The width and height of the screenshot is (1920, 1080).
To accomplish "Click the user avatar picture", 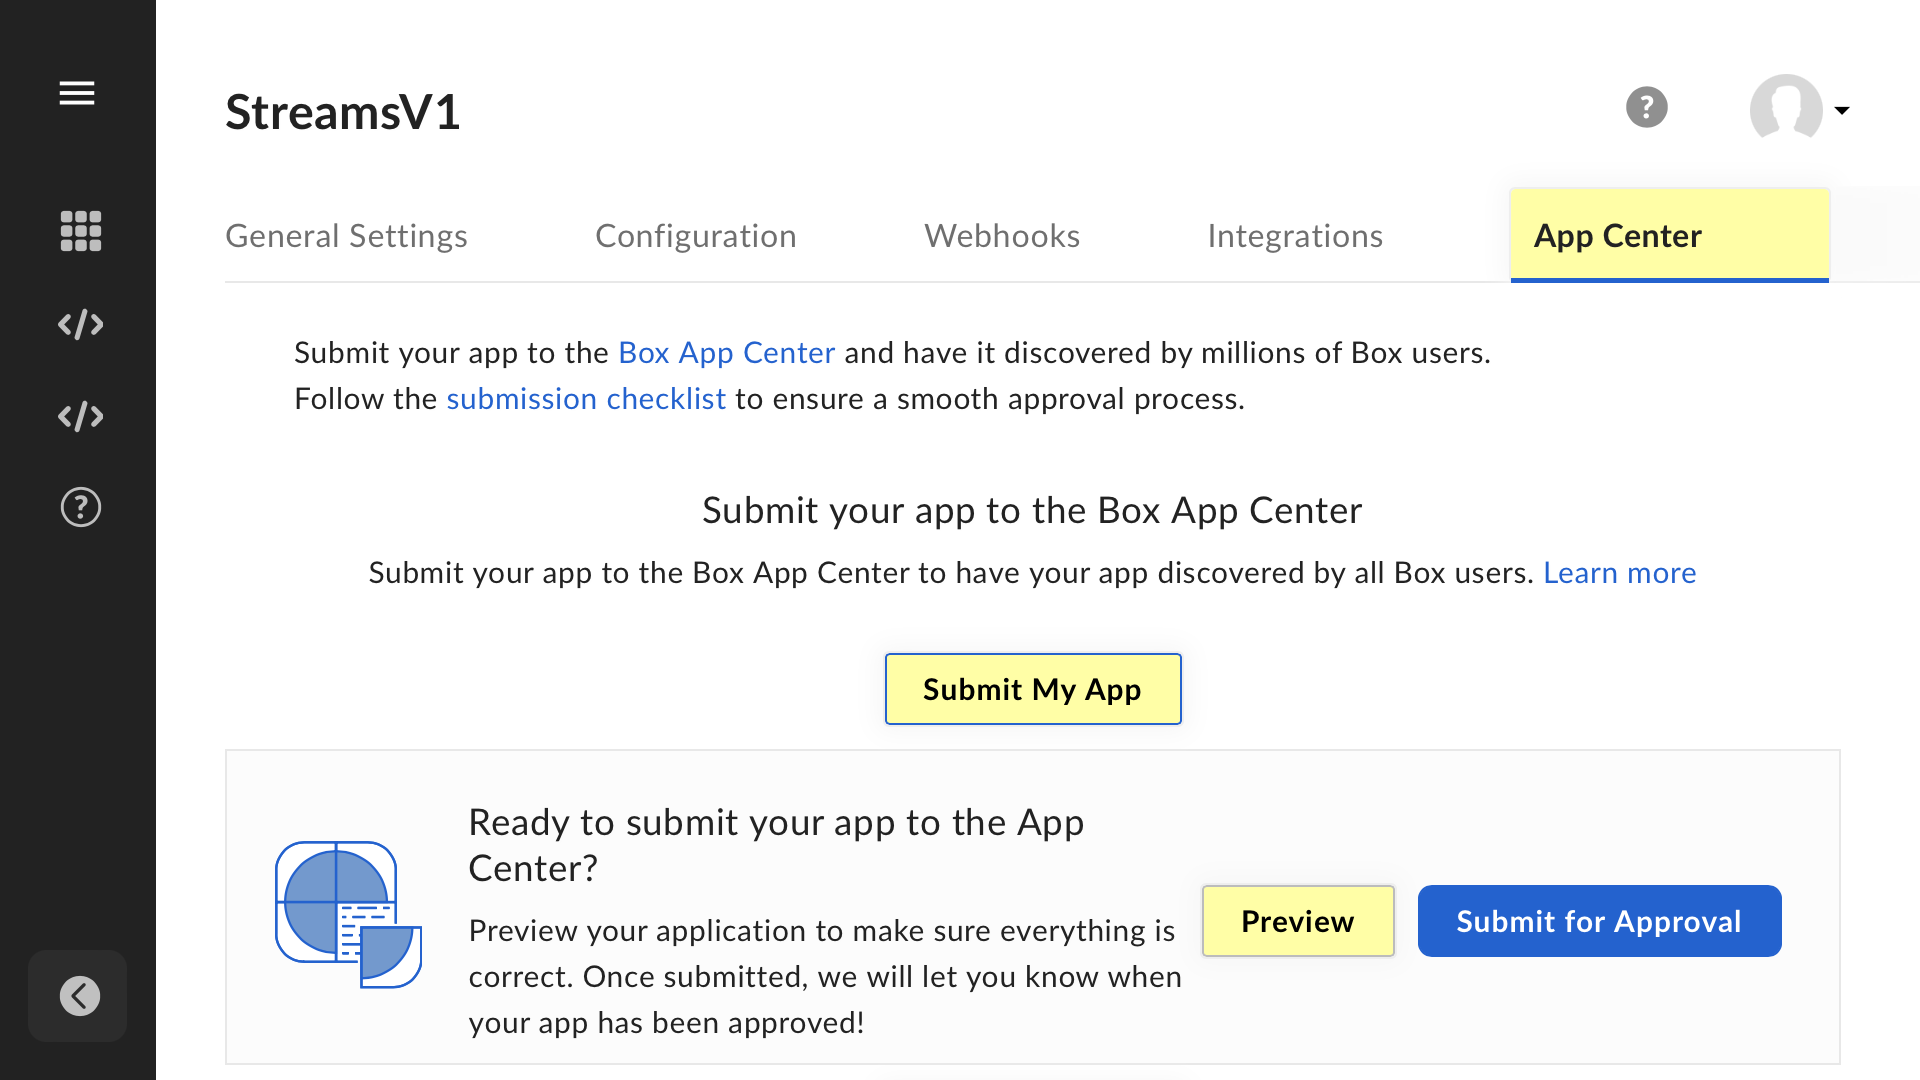I will point(1786,108).
